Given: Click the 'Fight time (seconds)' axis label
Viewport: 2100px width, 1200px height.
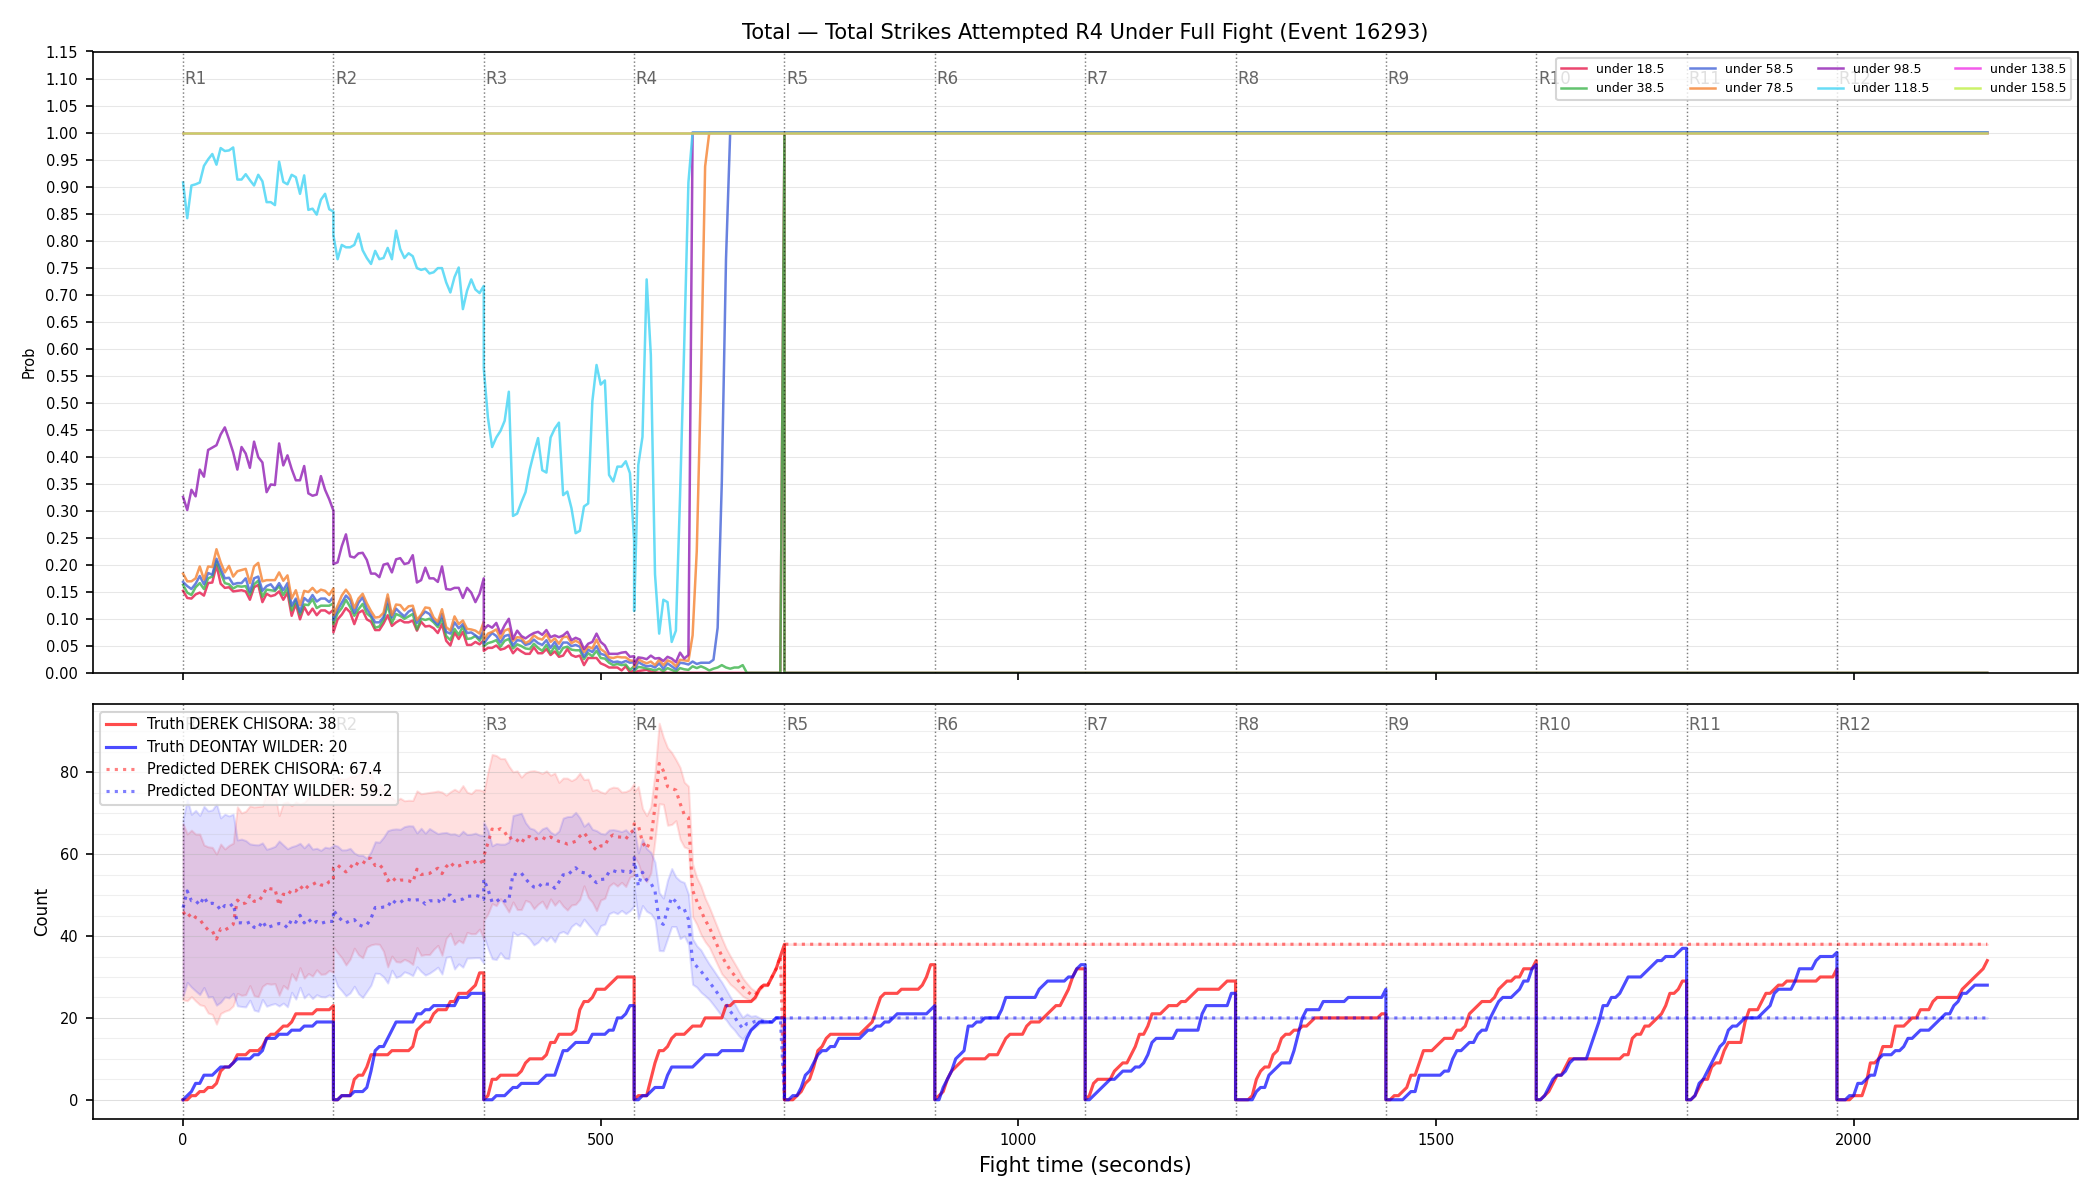Looking at the screenshot, I should pyautogui.click(x=1085, y=1165).
